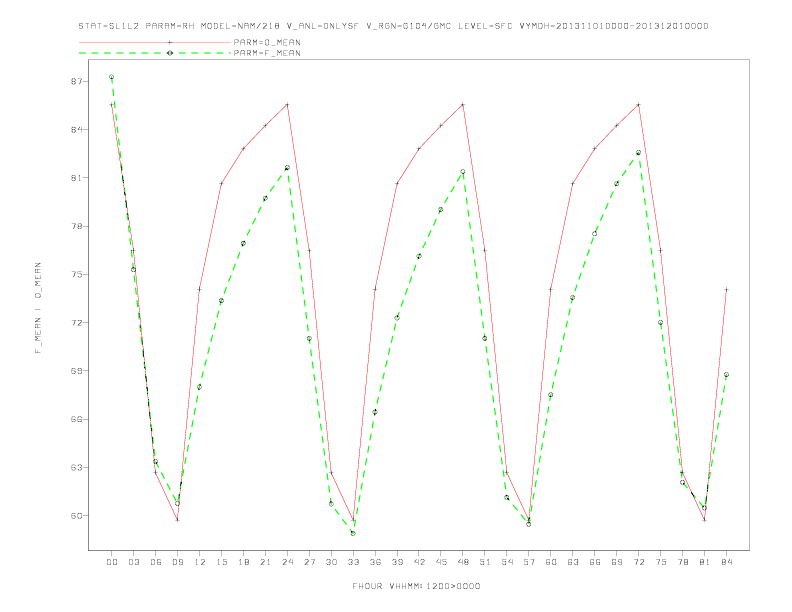
Task: Click the O_MEAN peak marker at hour 72
Action: coord(638,105)
